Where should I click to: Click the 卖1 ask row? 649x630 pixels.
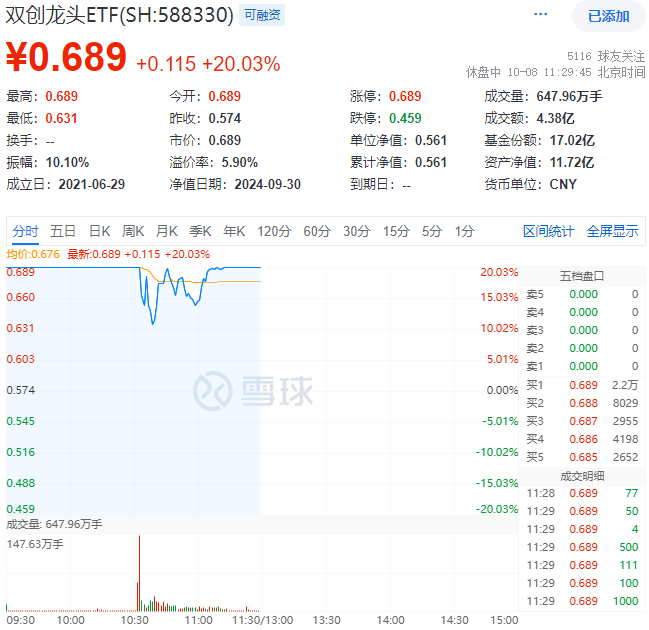[582, 366]
